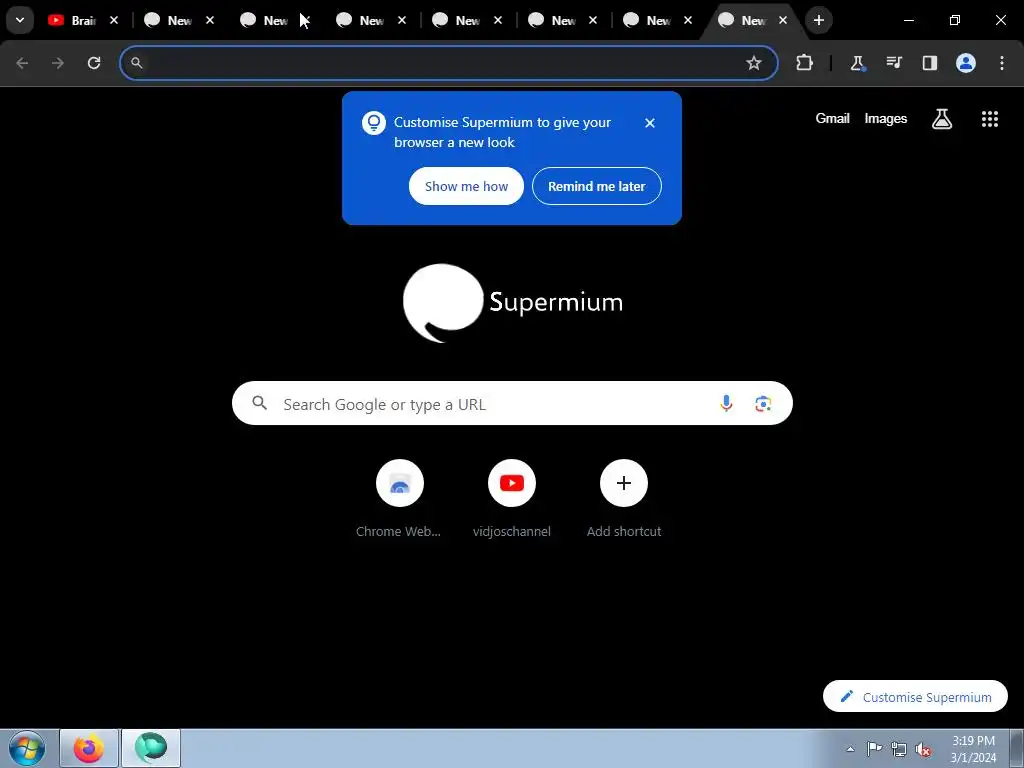Open the Windows Start menu

click(27, 748)
